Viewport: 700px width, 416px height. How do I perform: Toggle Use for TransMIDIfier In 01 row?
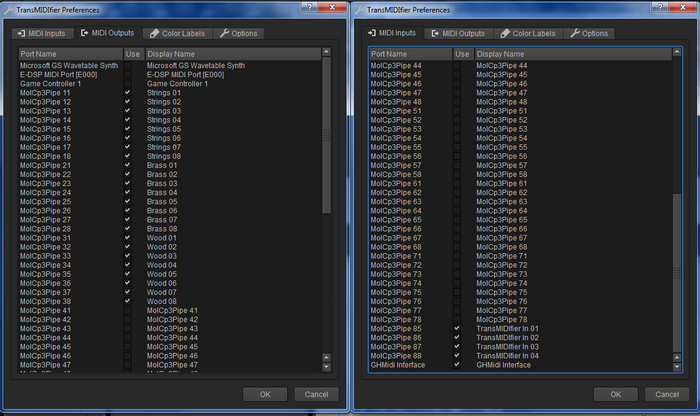coord(457,329)
